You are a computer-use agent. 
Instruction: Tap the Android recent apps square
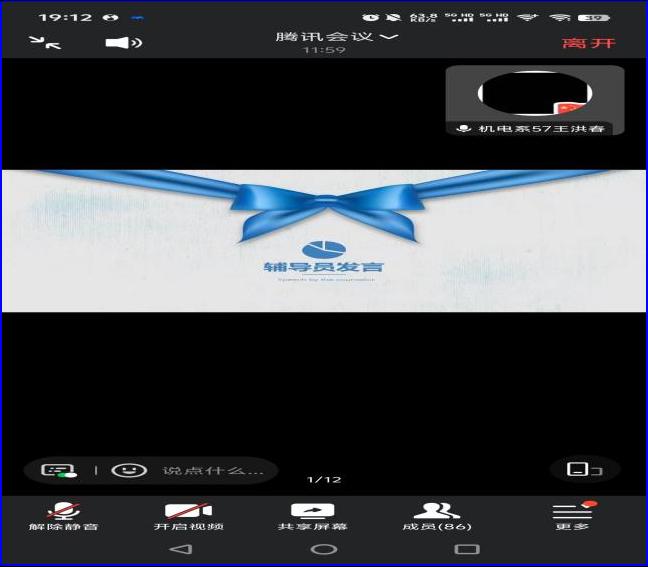(x=466, y=549)
